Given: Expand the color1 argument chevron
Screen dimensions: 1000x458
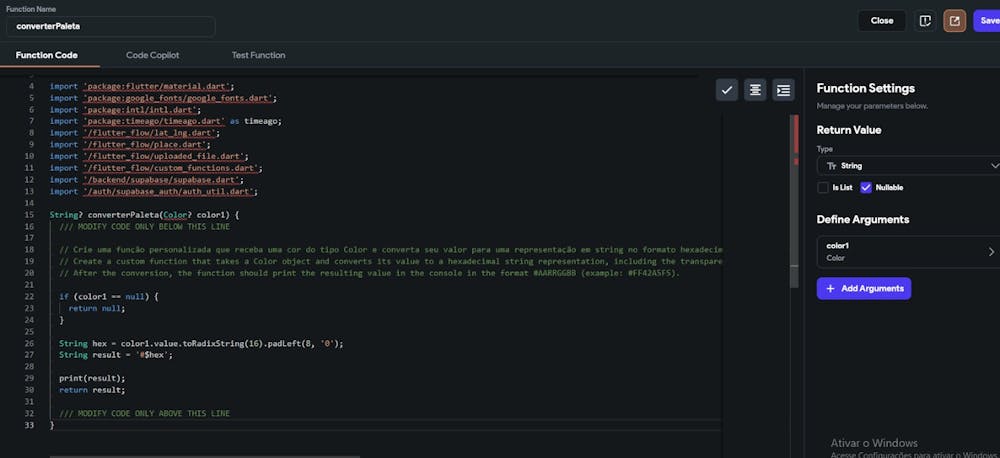Looking at the screenshot, I should coord(991,252).
